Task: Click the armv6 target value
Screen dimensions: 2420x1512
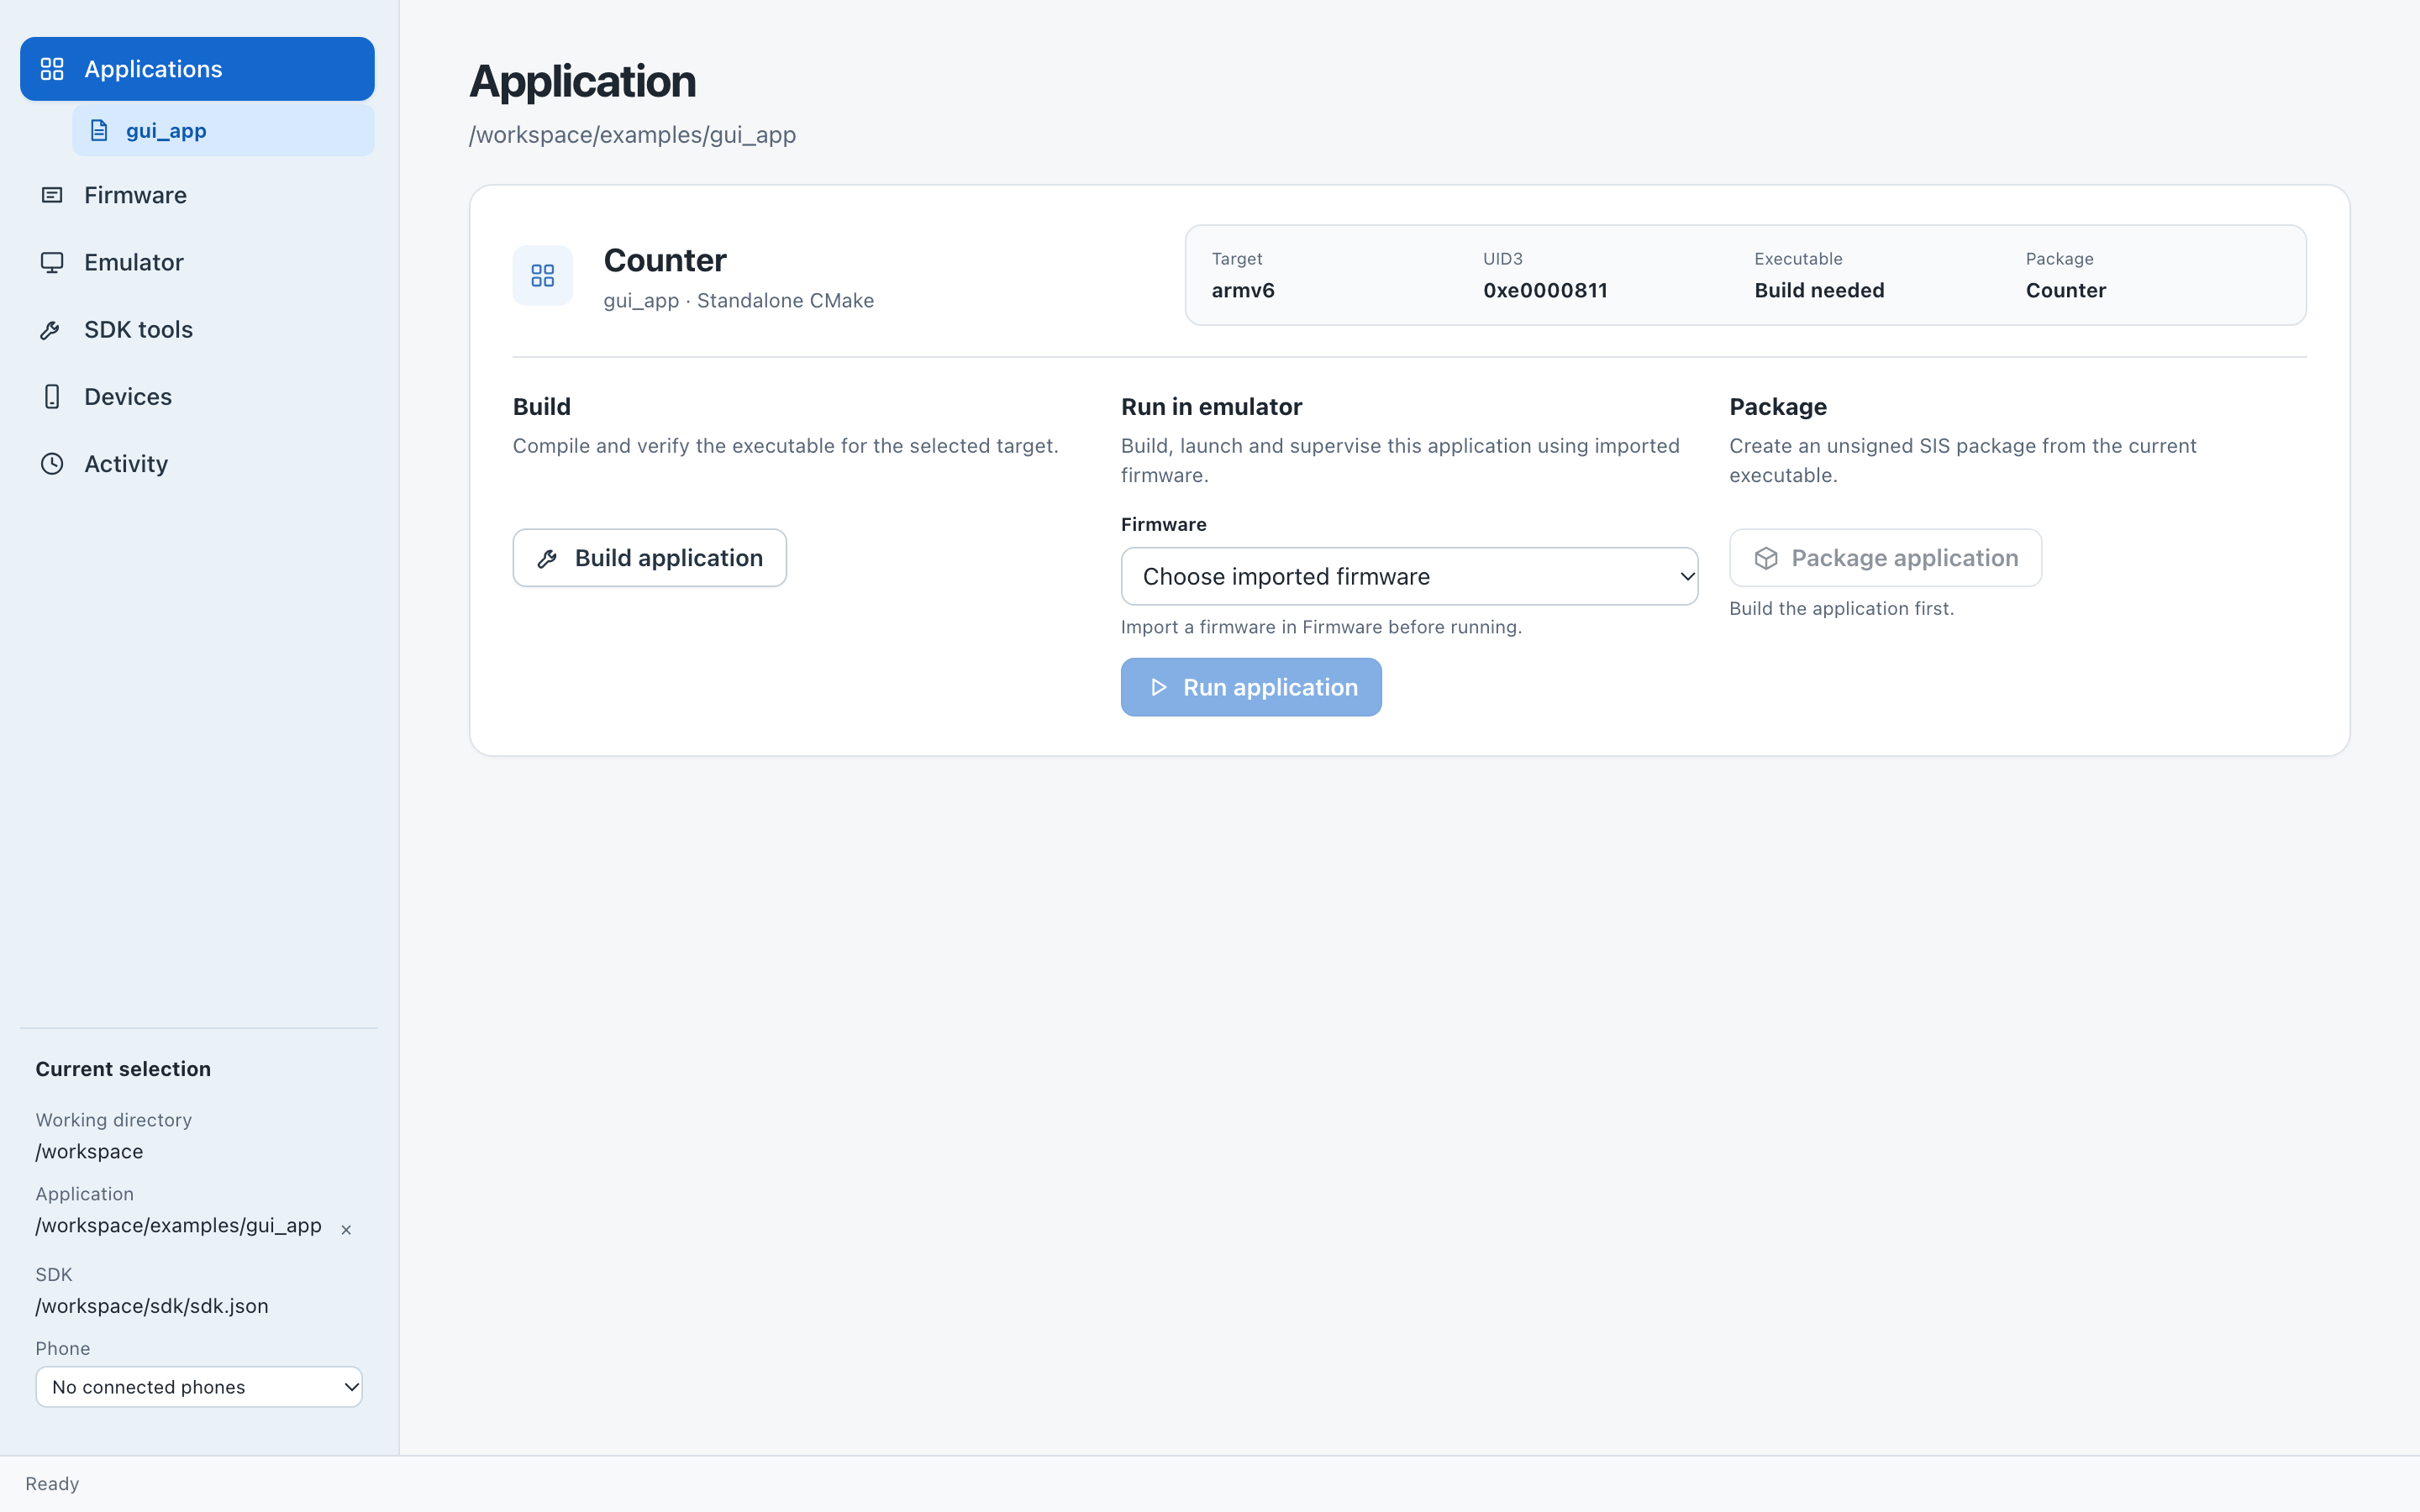Action: pos(1243,291)
